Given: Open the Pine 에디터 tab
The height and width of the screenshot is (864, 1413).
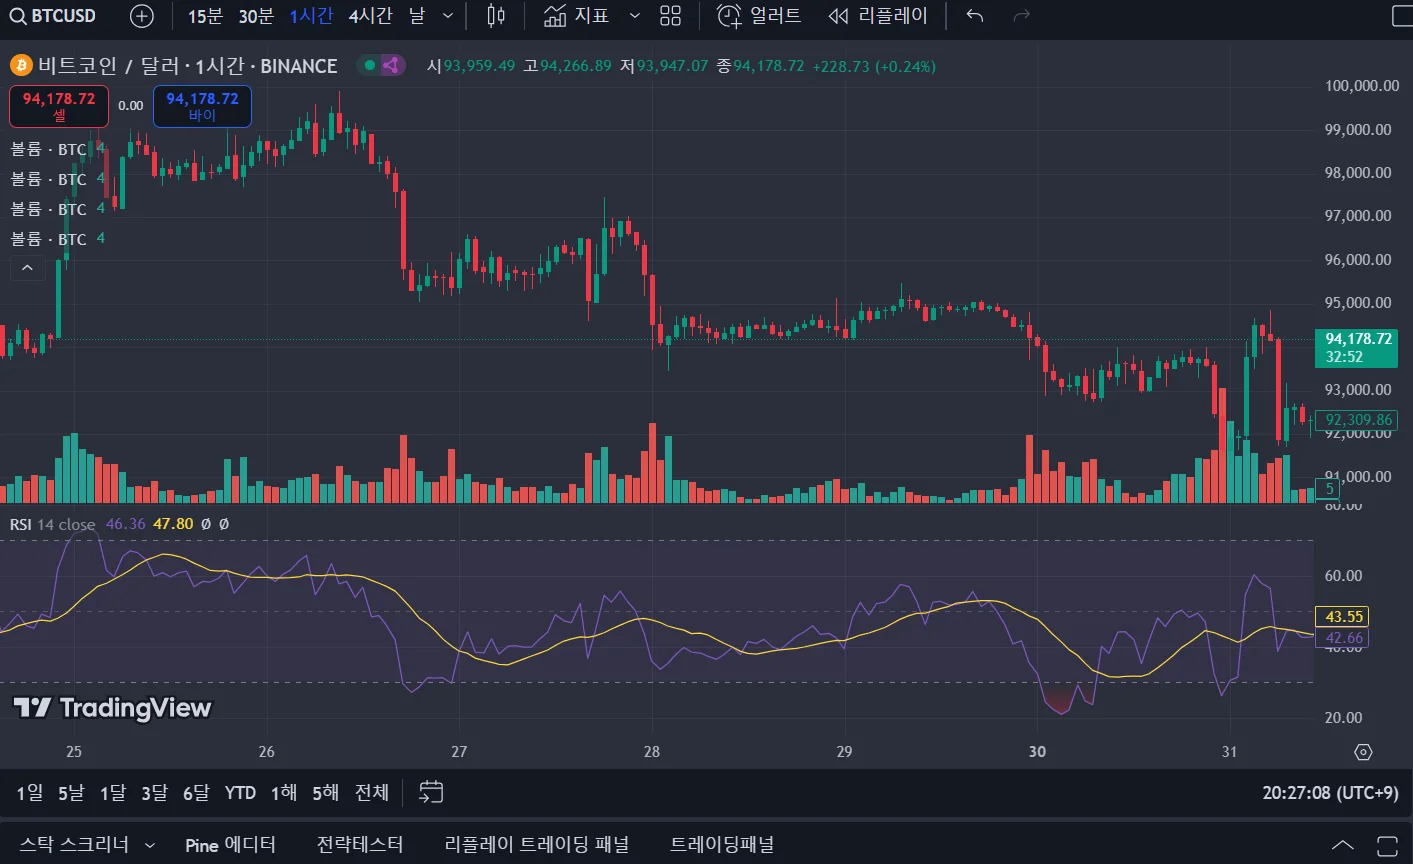Looking at the screenshot, I should [x=230, y=845].
